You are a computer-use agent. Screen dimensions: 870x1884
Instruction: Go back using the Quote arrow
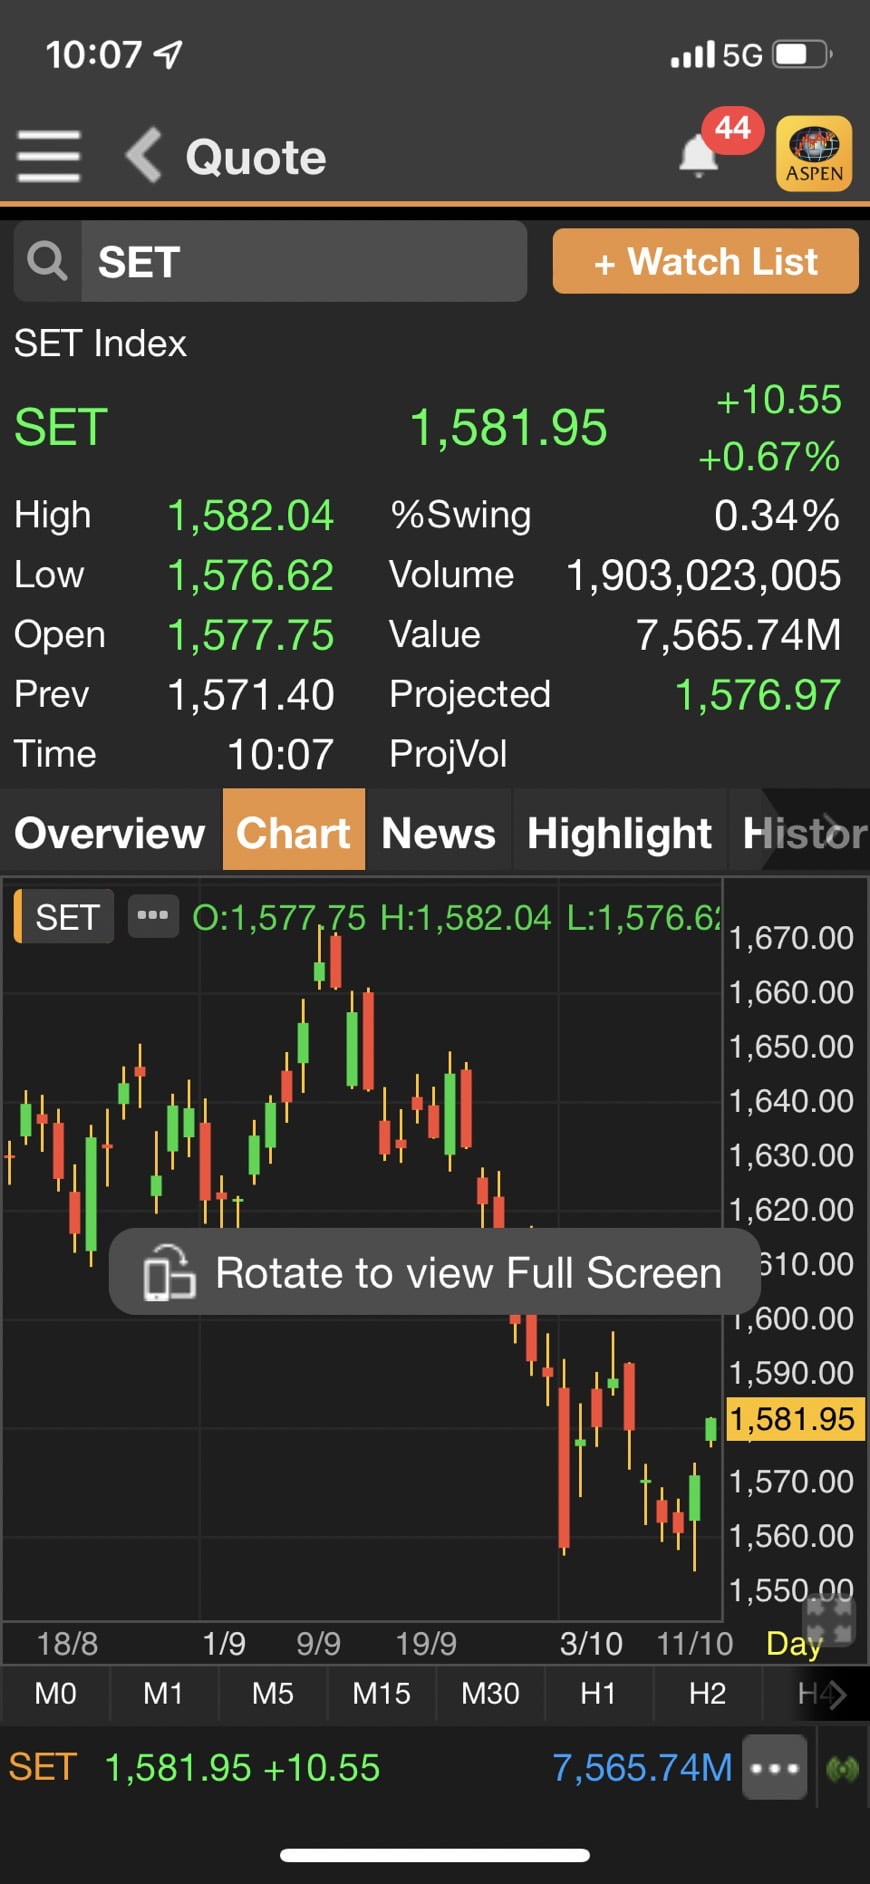click(x=144, y=156)
